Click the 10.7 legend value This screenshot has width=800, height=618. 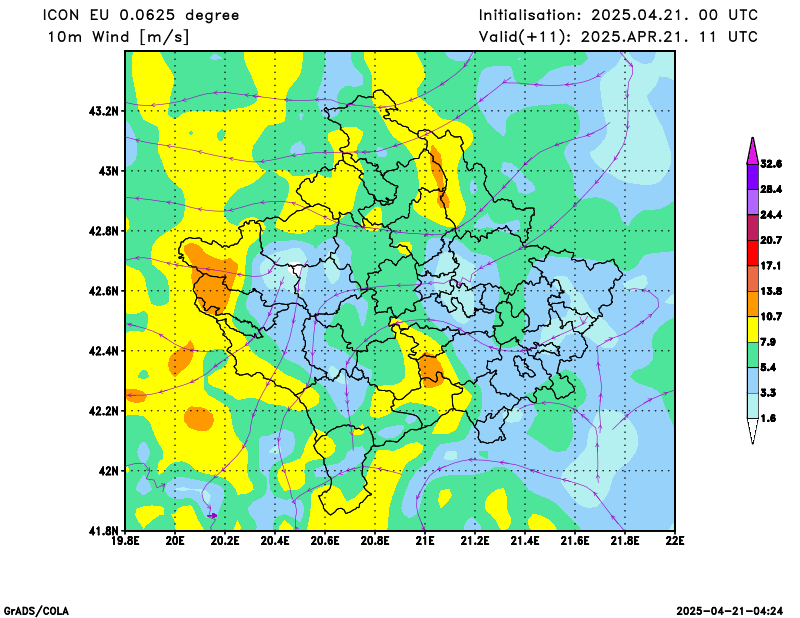tap(771, 317)
